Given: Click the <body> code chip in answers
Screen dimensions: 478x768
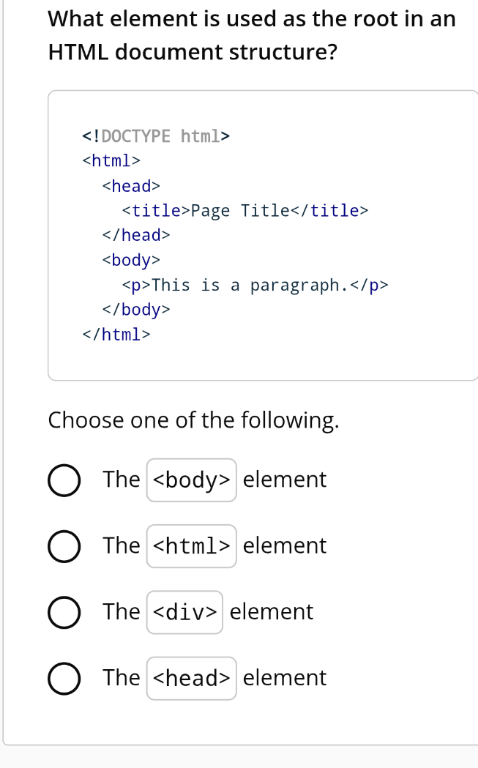Looking at the screenshot, I should pos(191,480).
